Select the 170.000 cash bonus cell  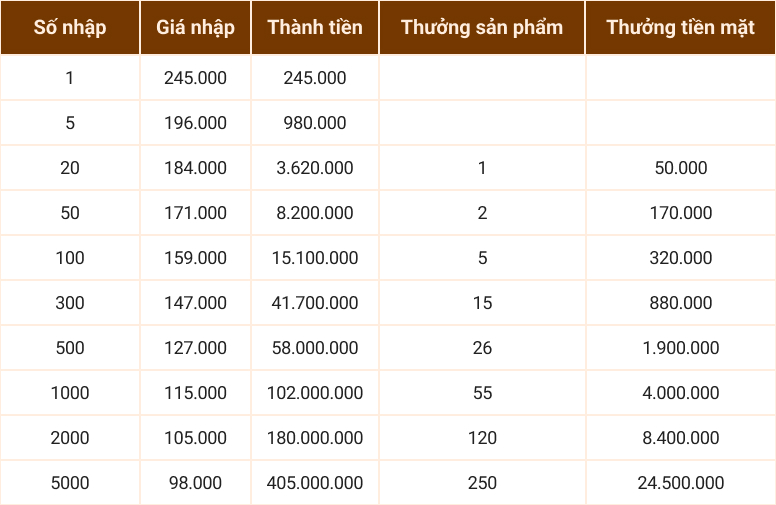(x=680, y=213)
